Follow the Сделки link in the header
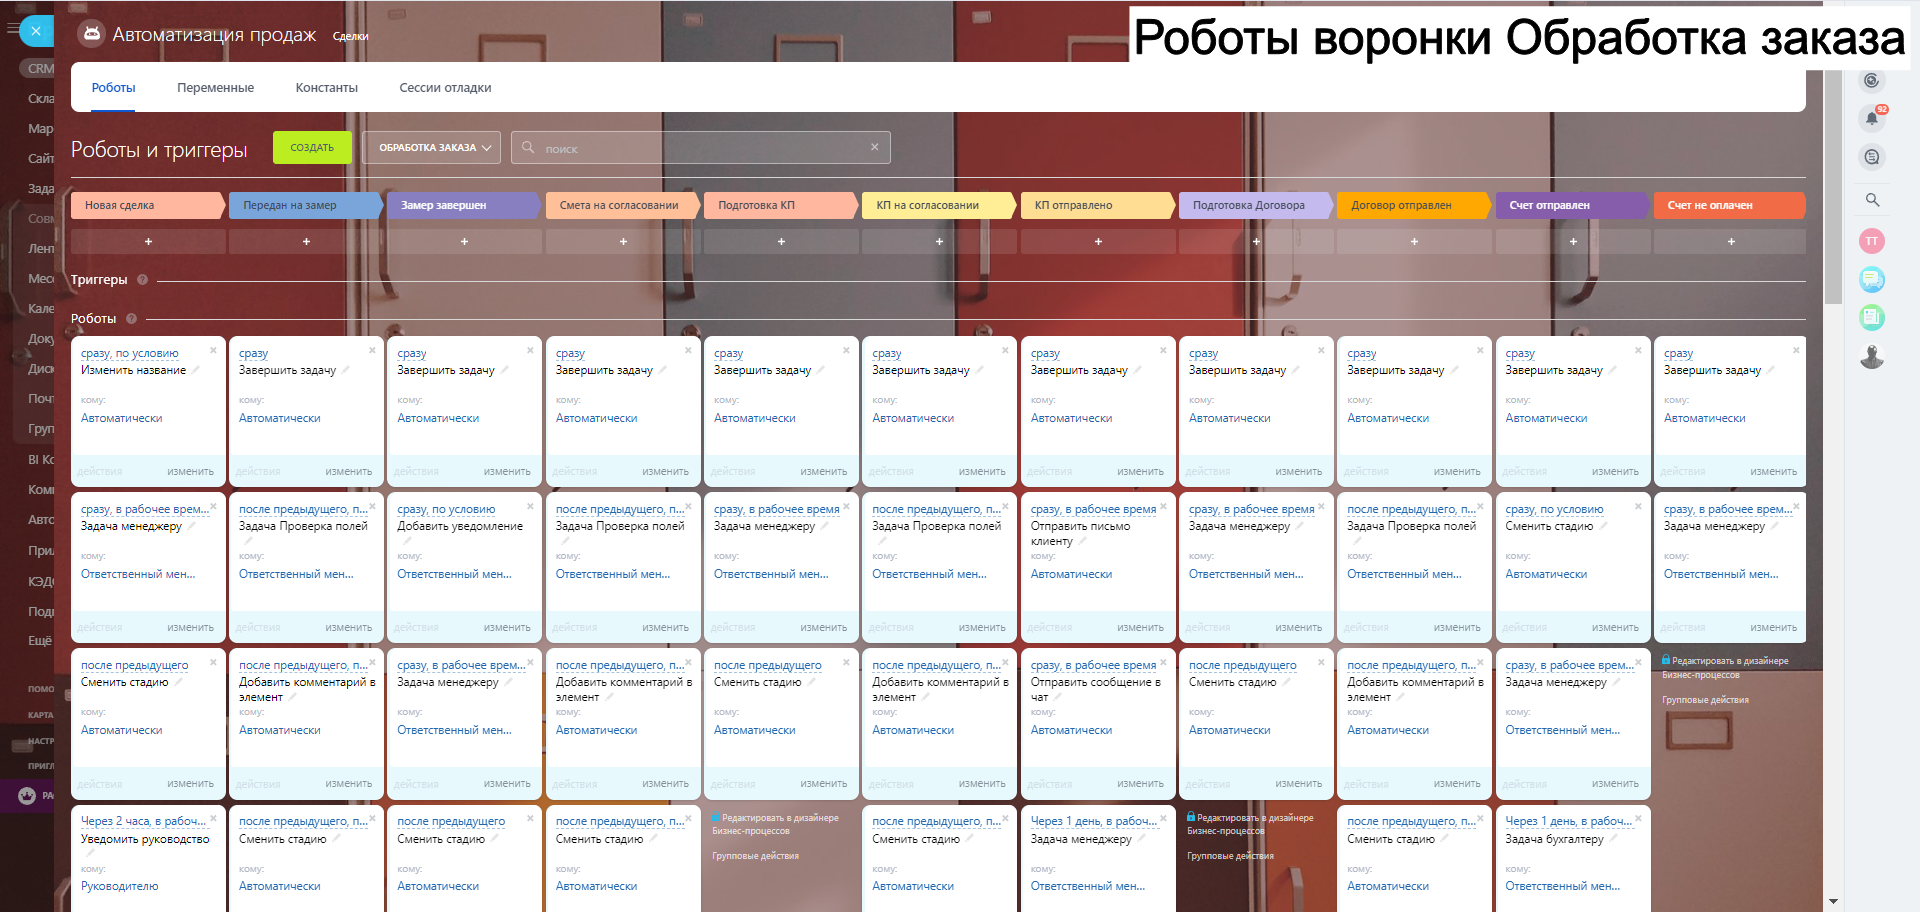Image resolution: width=1920 pixels, height=912 pixels. (x=350, y=36)
